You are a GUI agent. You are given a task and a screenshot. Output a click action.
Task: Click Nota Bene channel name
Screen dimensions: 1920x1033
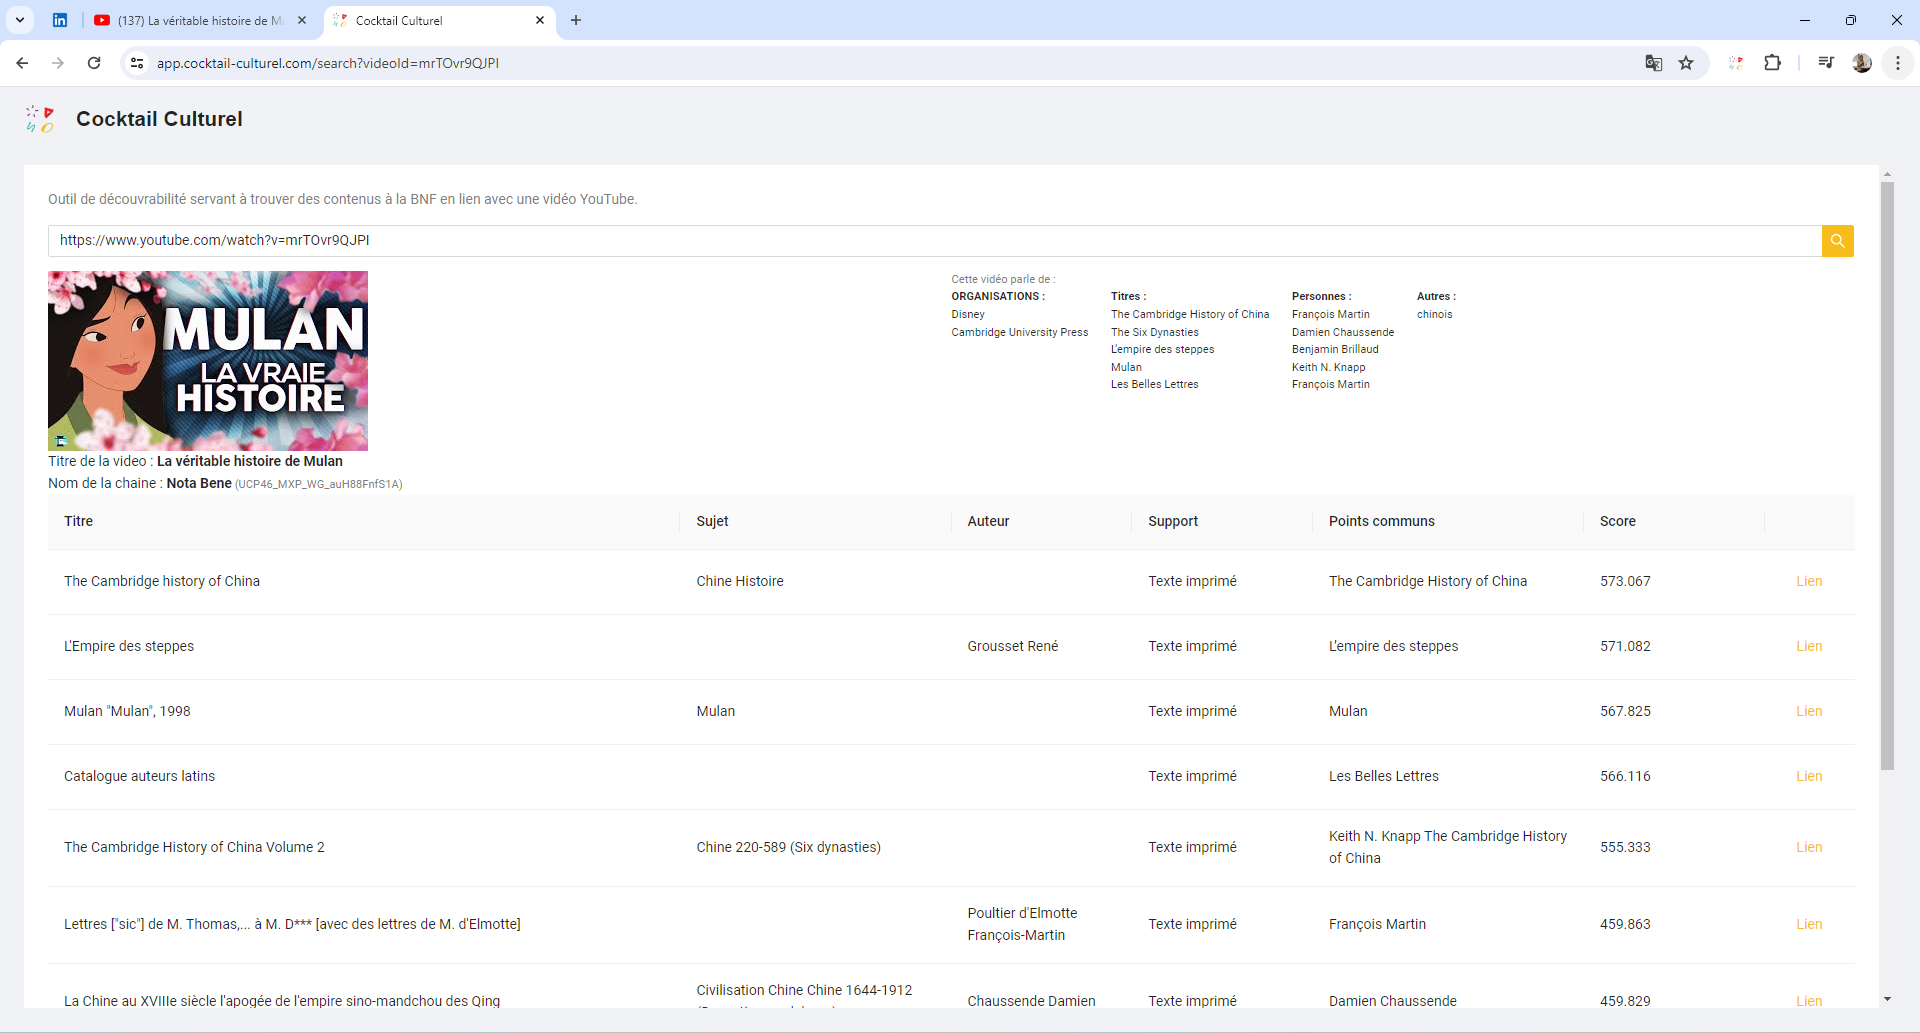(199, 483)
